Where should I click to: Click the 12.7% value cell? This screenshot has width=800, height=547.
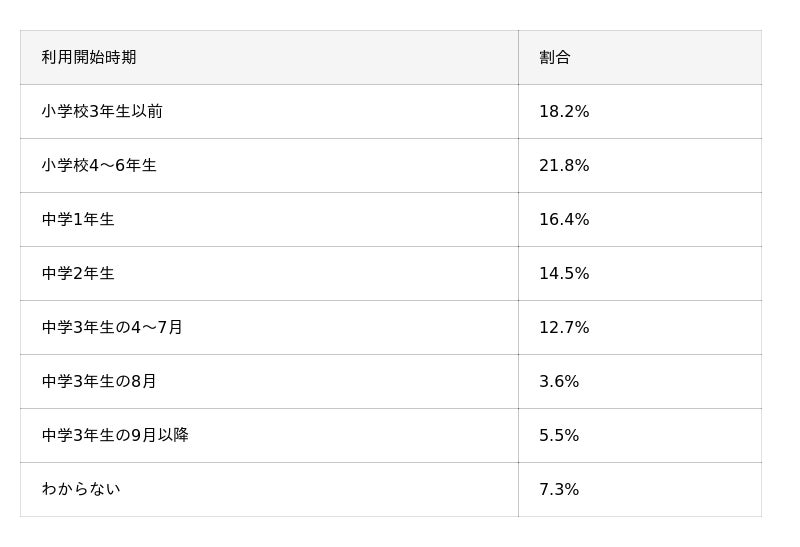click(x=564, y=328)
